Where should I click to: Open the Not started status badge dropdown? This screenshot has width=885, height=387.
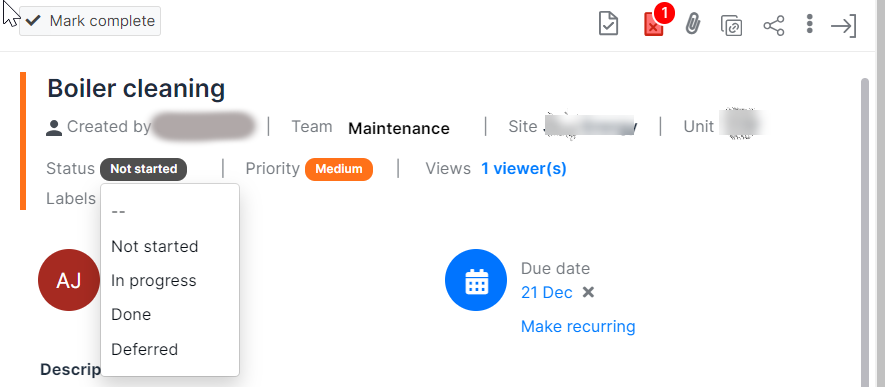point(143,169)
